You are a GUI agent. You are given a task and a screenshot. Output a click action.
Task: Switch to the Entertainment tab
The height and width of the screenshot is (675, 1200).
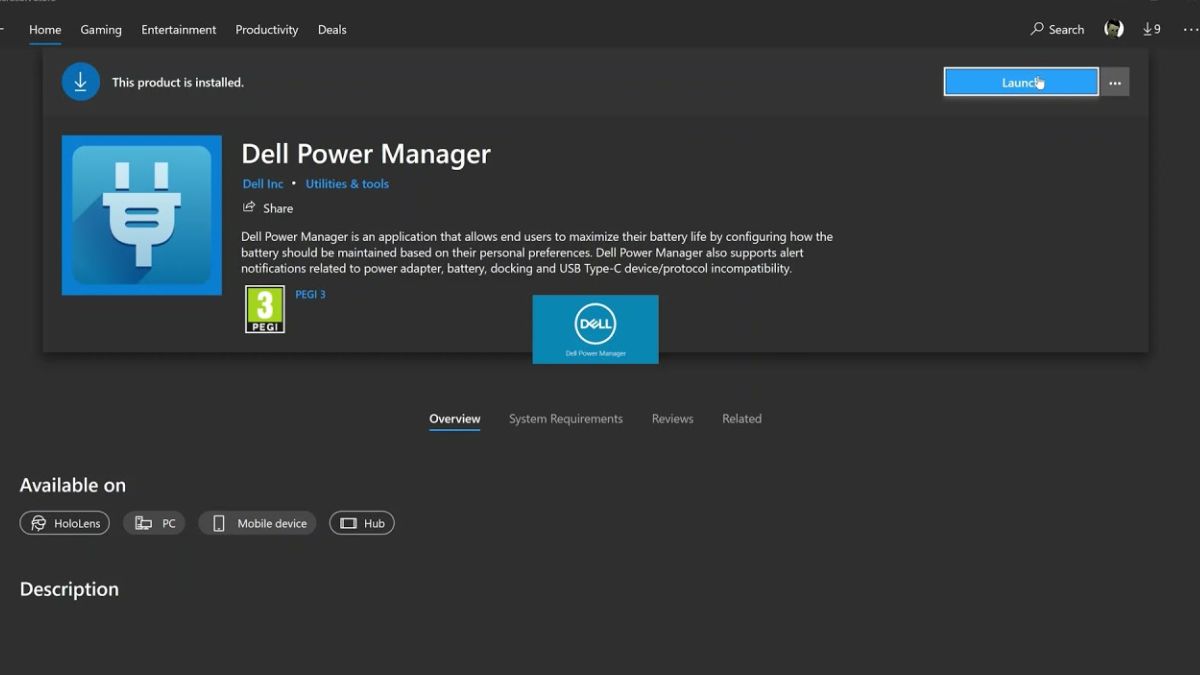coord(179,29)
